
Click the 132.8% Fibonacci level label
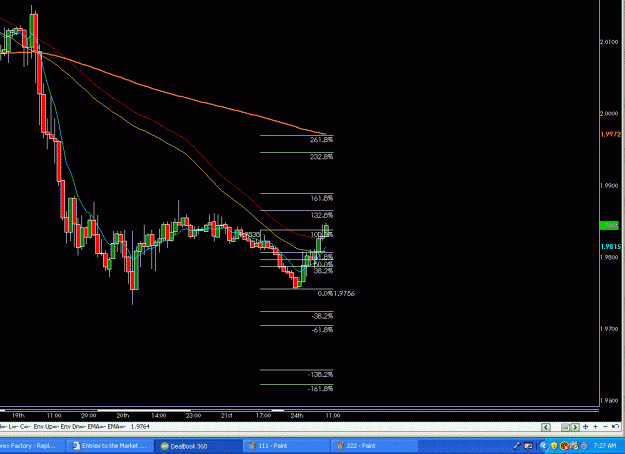322,215
